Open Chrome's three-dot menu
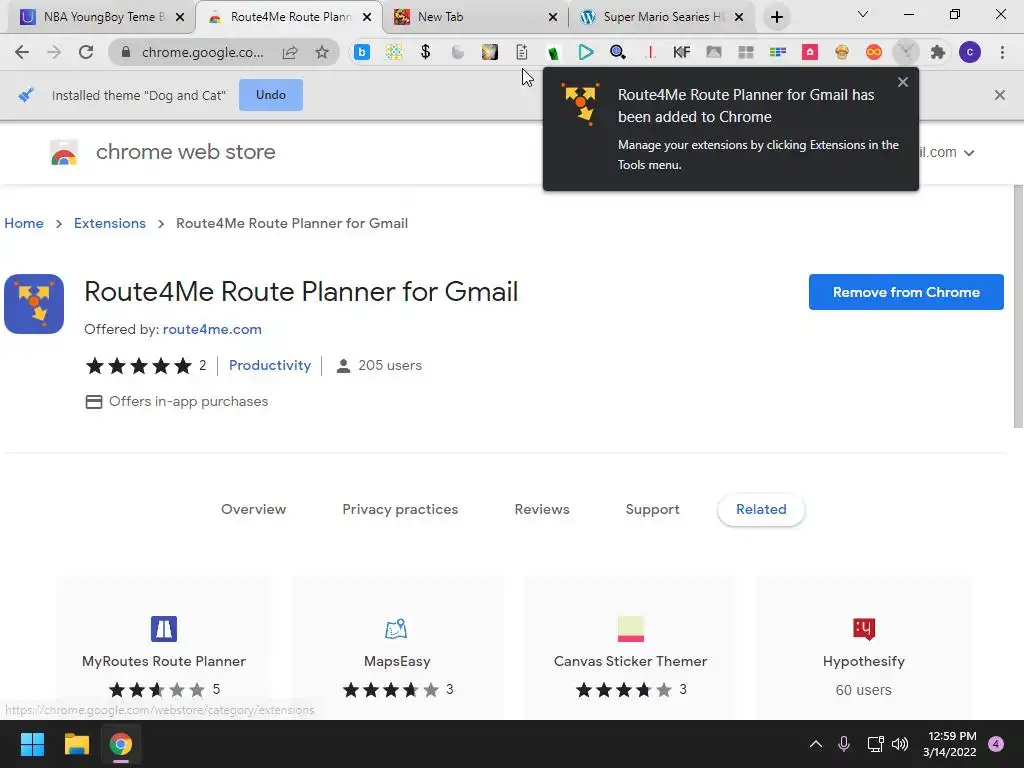Image resolution: width=1024 pixels, height=768 pixels. tap(1002, 52)
